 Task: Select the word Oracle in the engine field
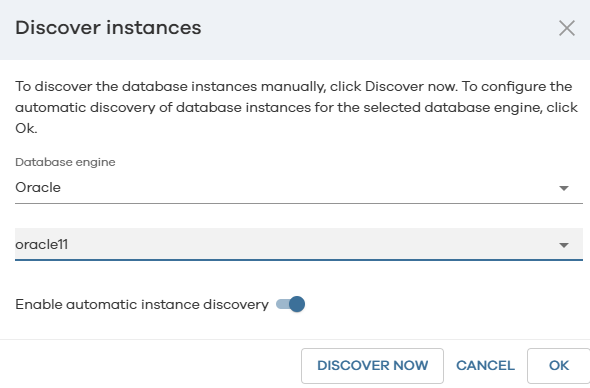[38, 187]
